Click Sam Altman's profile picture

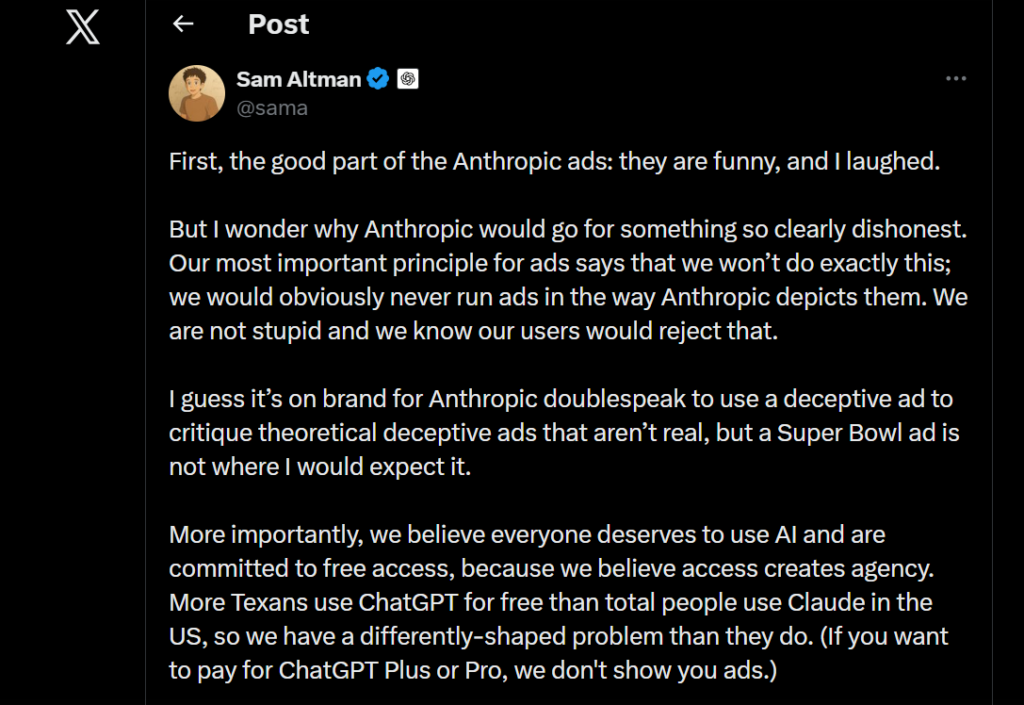(197, 93)
